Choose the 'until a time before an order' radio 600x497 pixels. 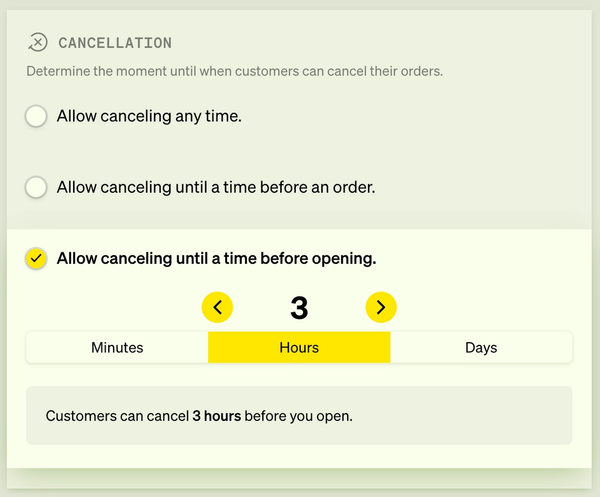36,187
